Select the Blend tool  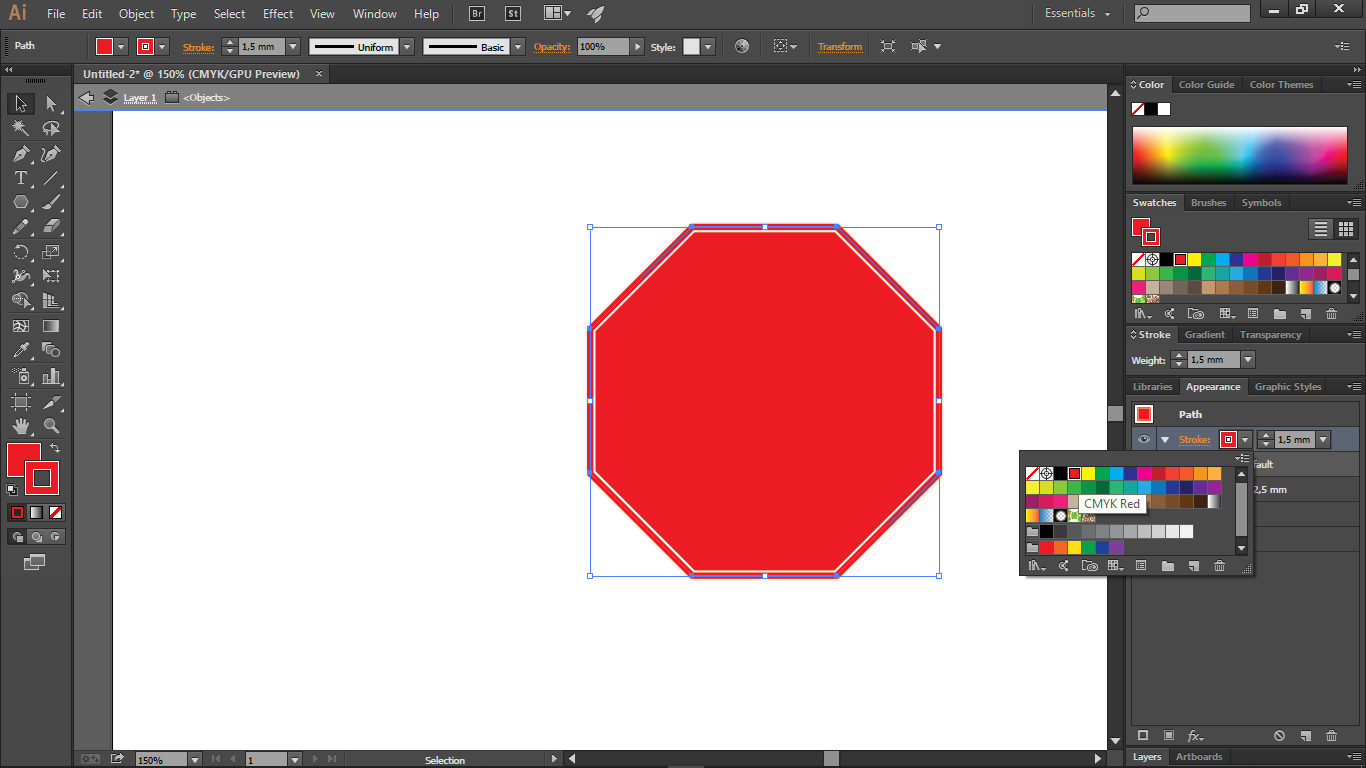pos(51,350)
